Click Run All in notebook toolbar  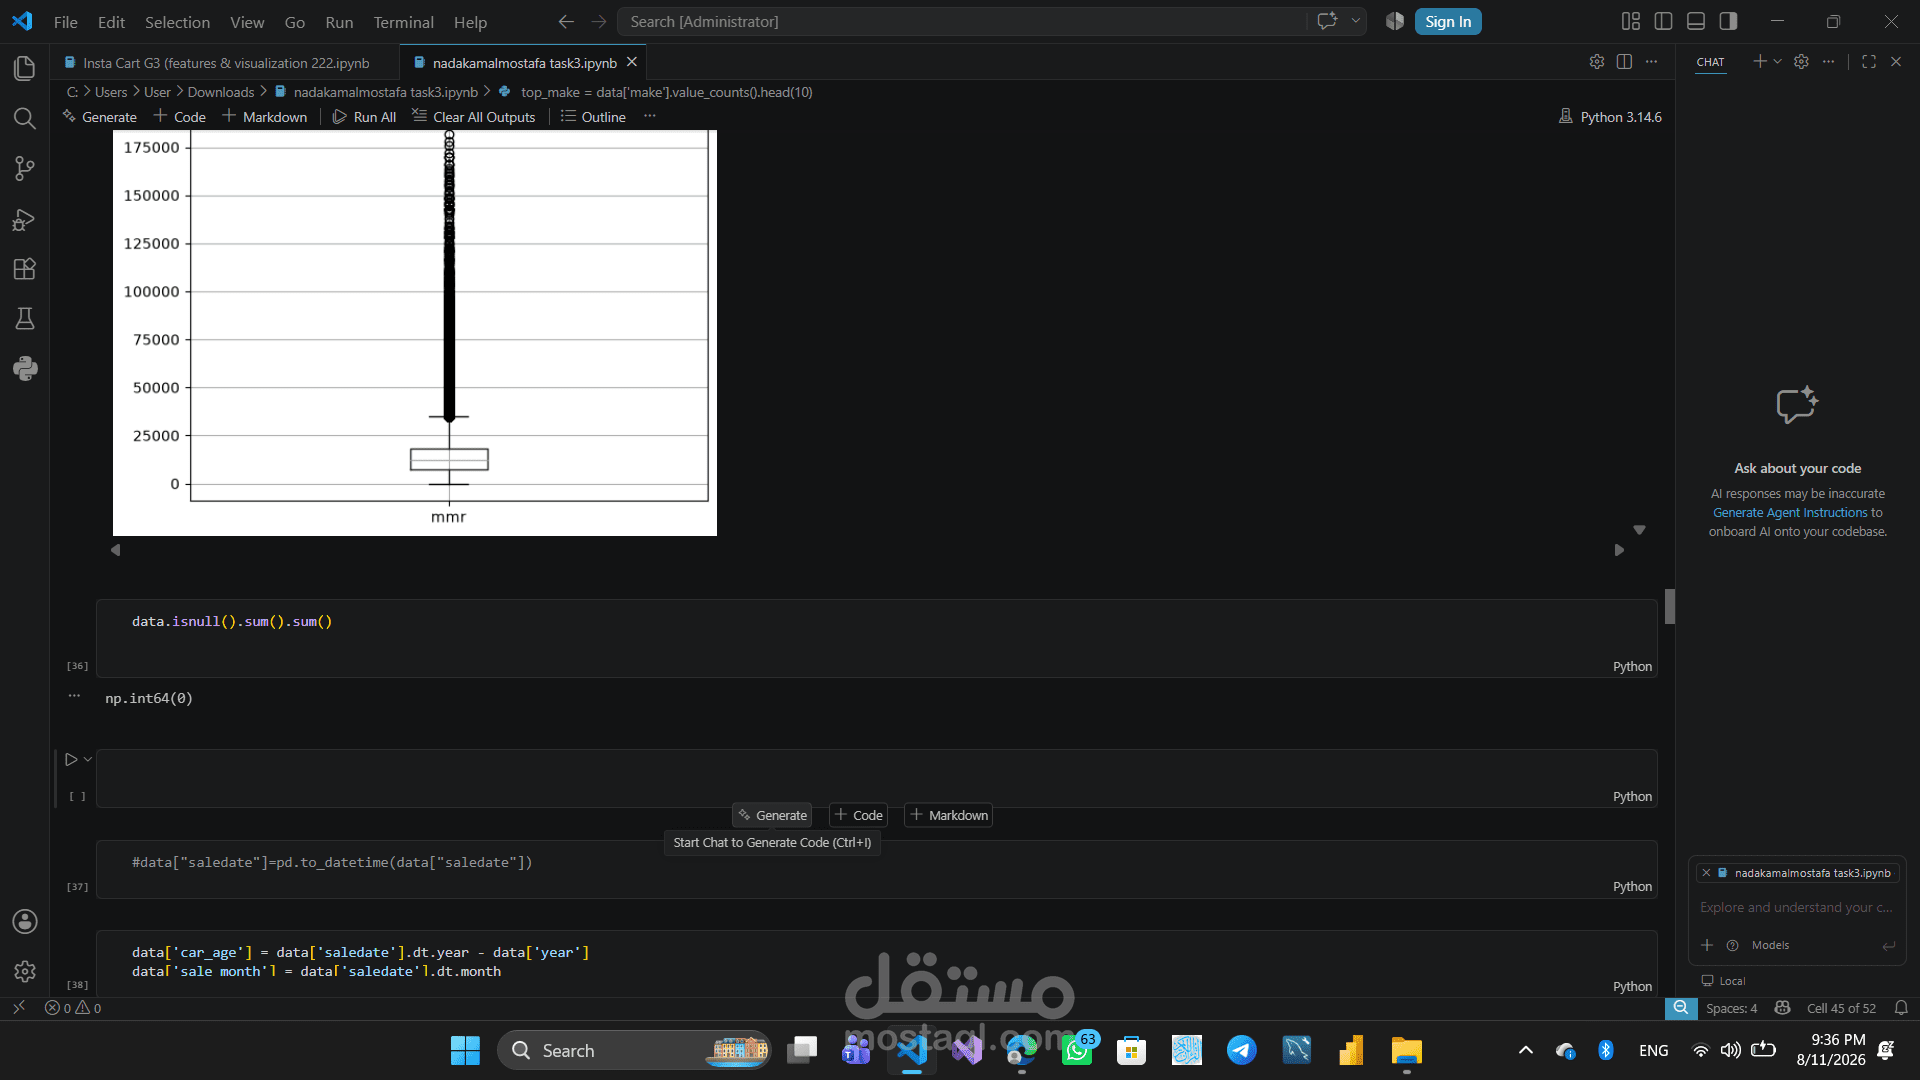point(364,117)
